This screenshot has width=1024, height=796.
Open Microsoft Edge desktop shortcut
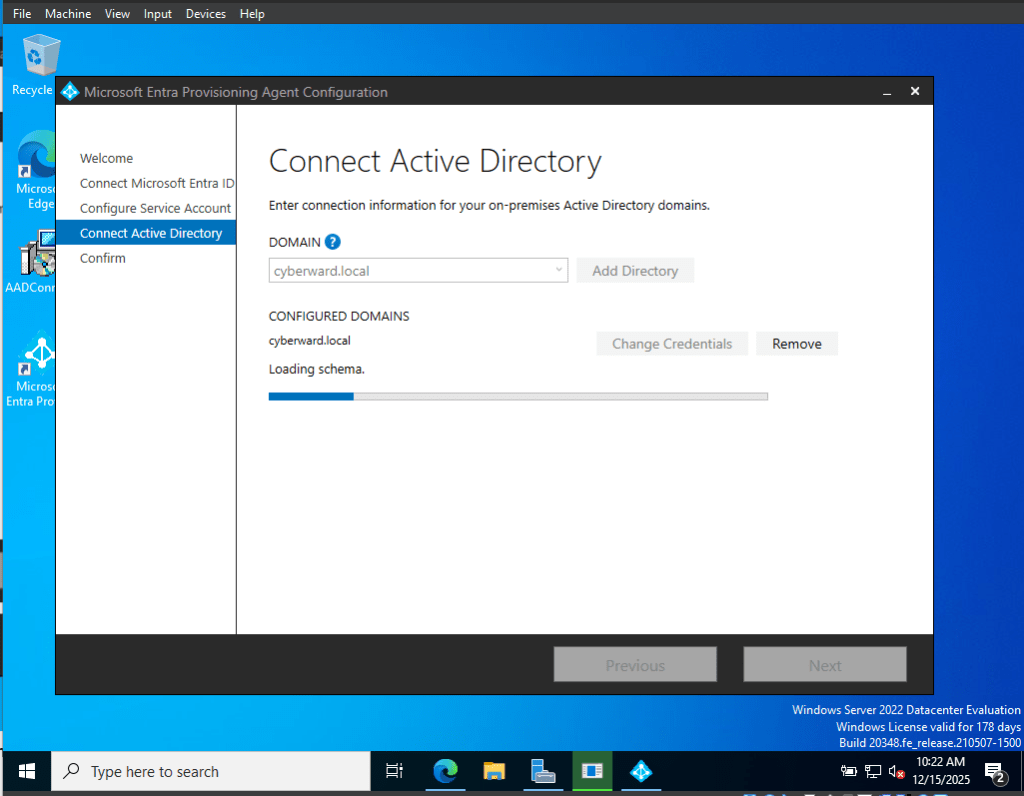point(36,170)
